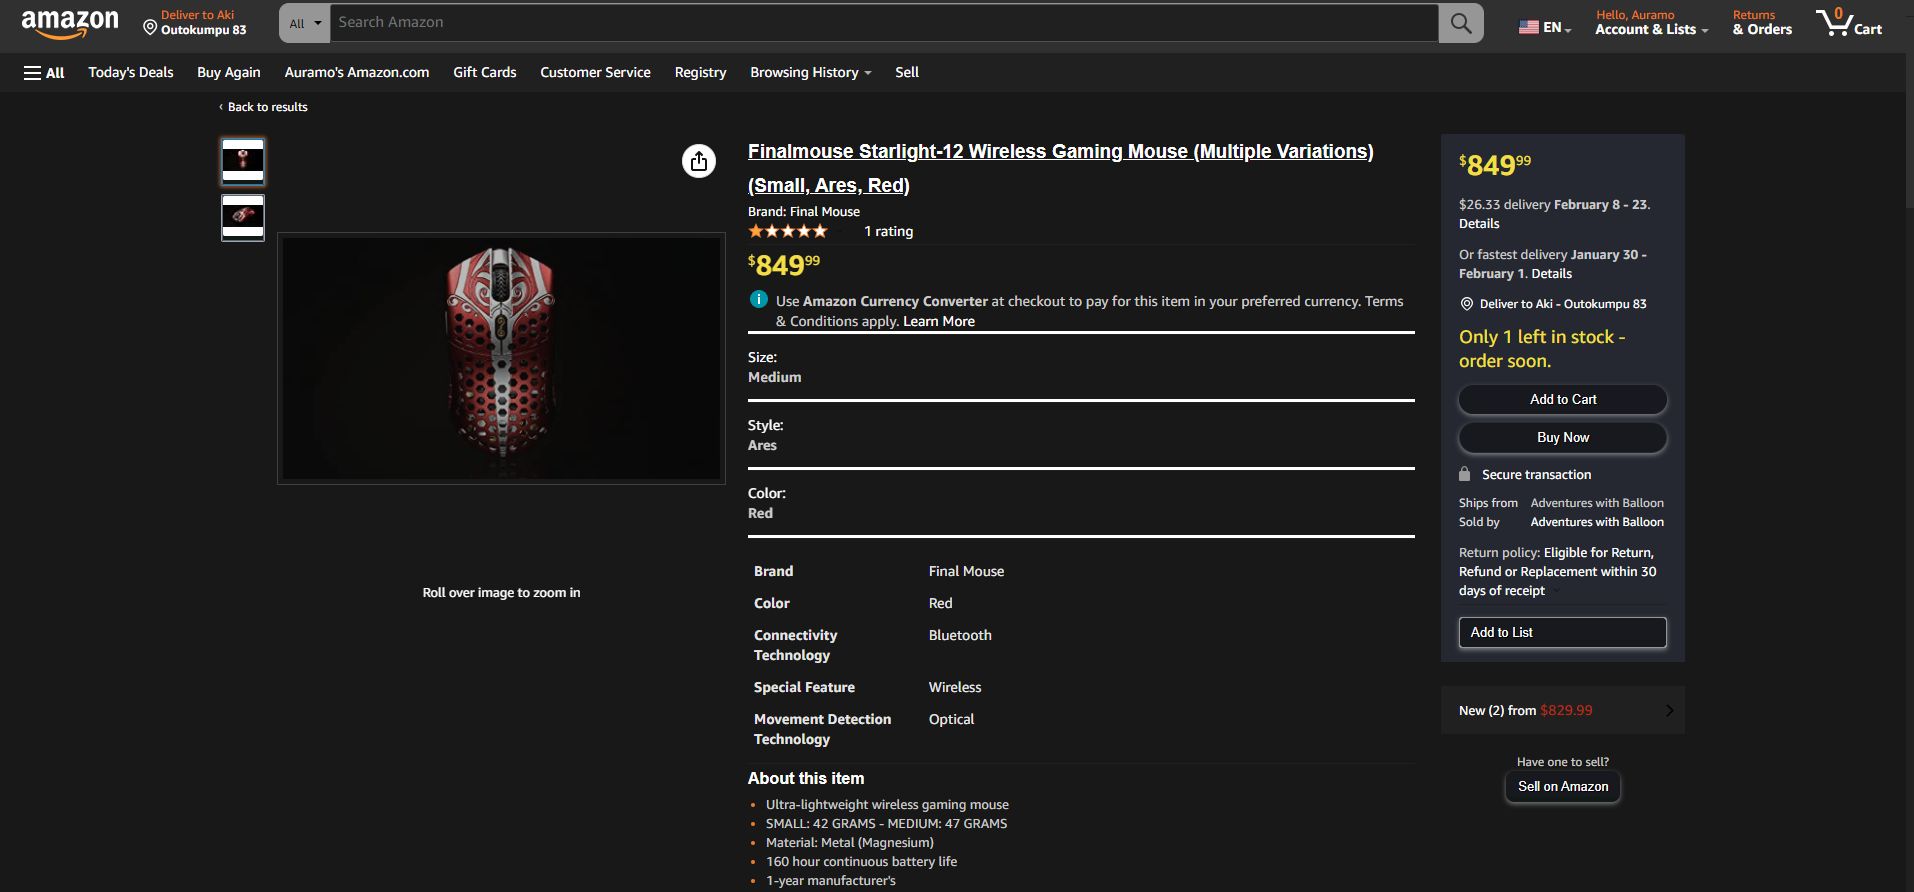
Task: Click the delivery location pin icon in header
Action: coord(150,28)
